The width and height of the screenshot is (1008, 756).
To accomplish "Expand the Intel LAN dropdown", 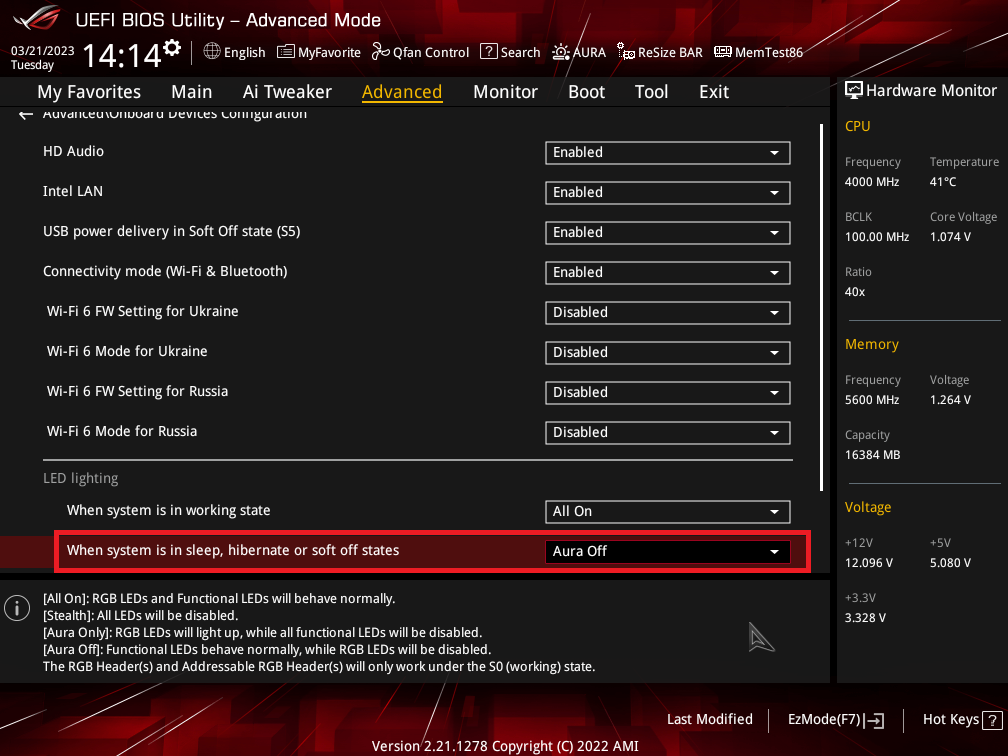I will (x=667, y=192).
